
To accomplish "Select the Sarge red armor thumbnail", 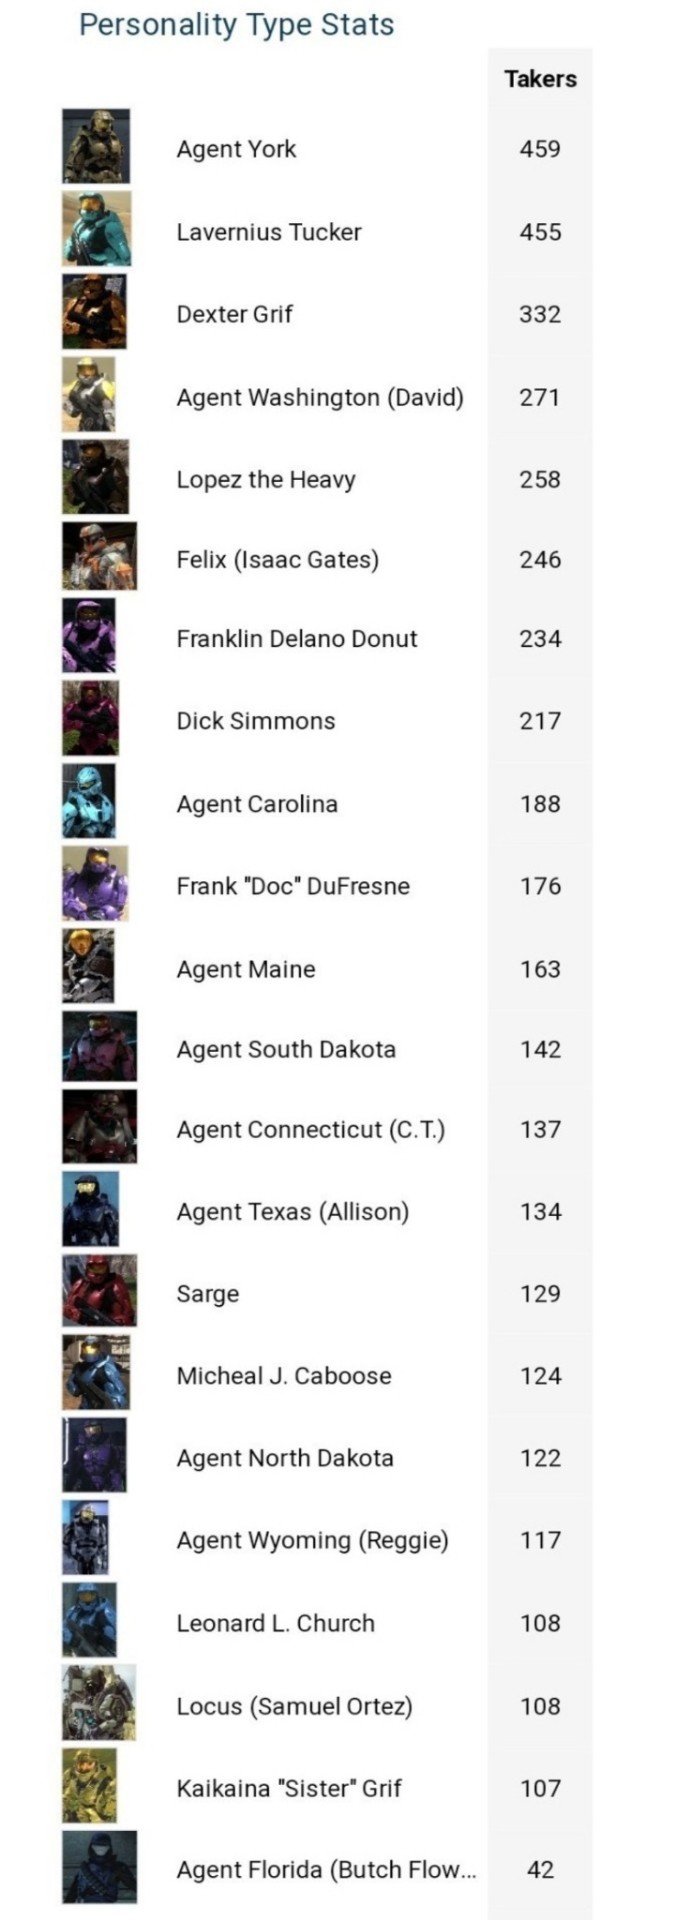I will click(99, 1291).
